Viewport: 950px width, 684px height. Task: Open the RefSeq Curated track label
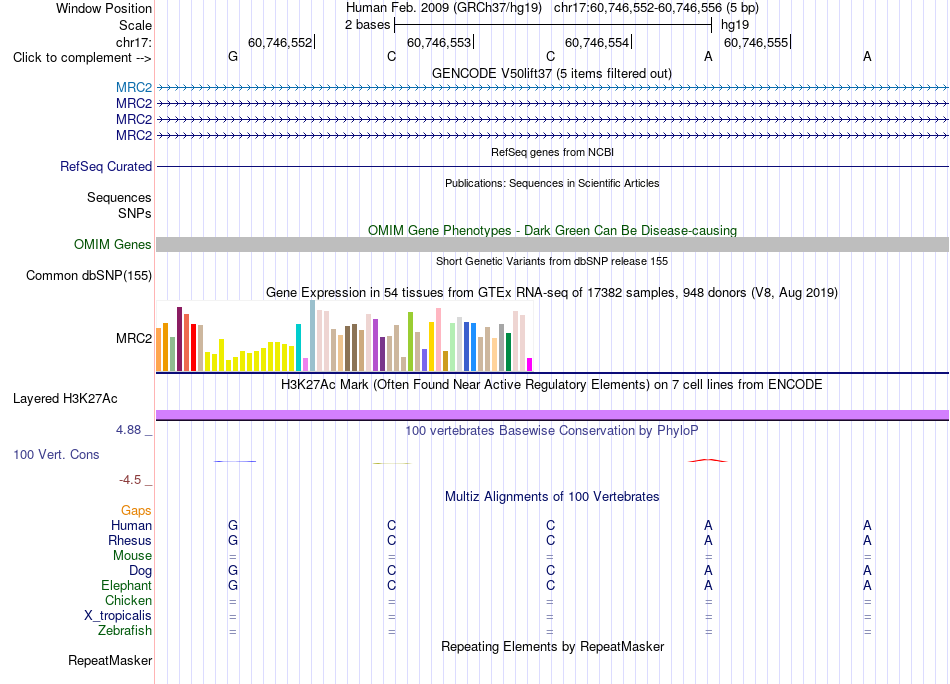coord(106,167)
